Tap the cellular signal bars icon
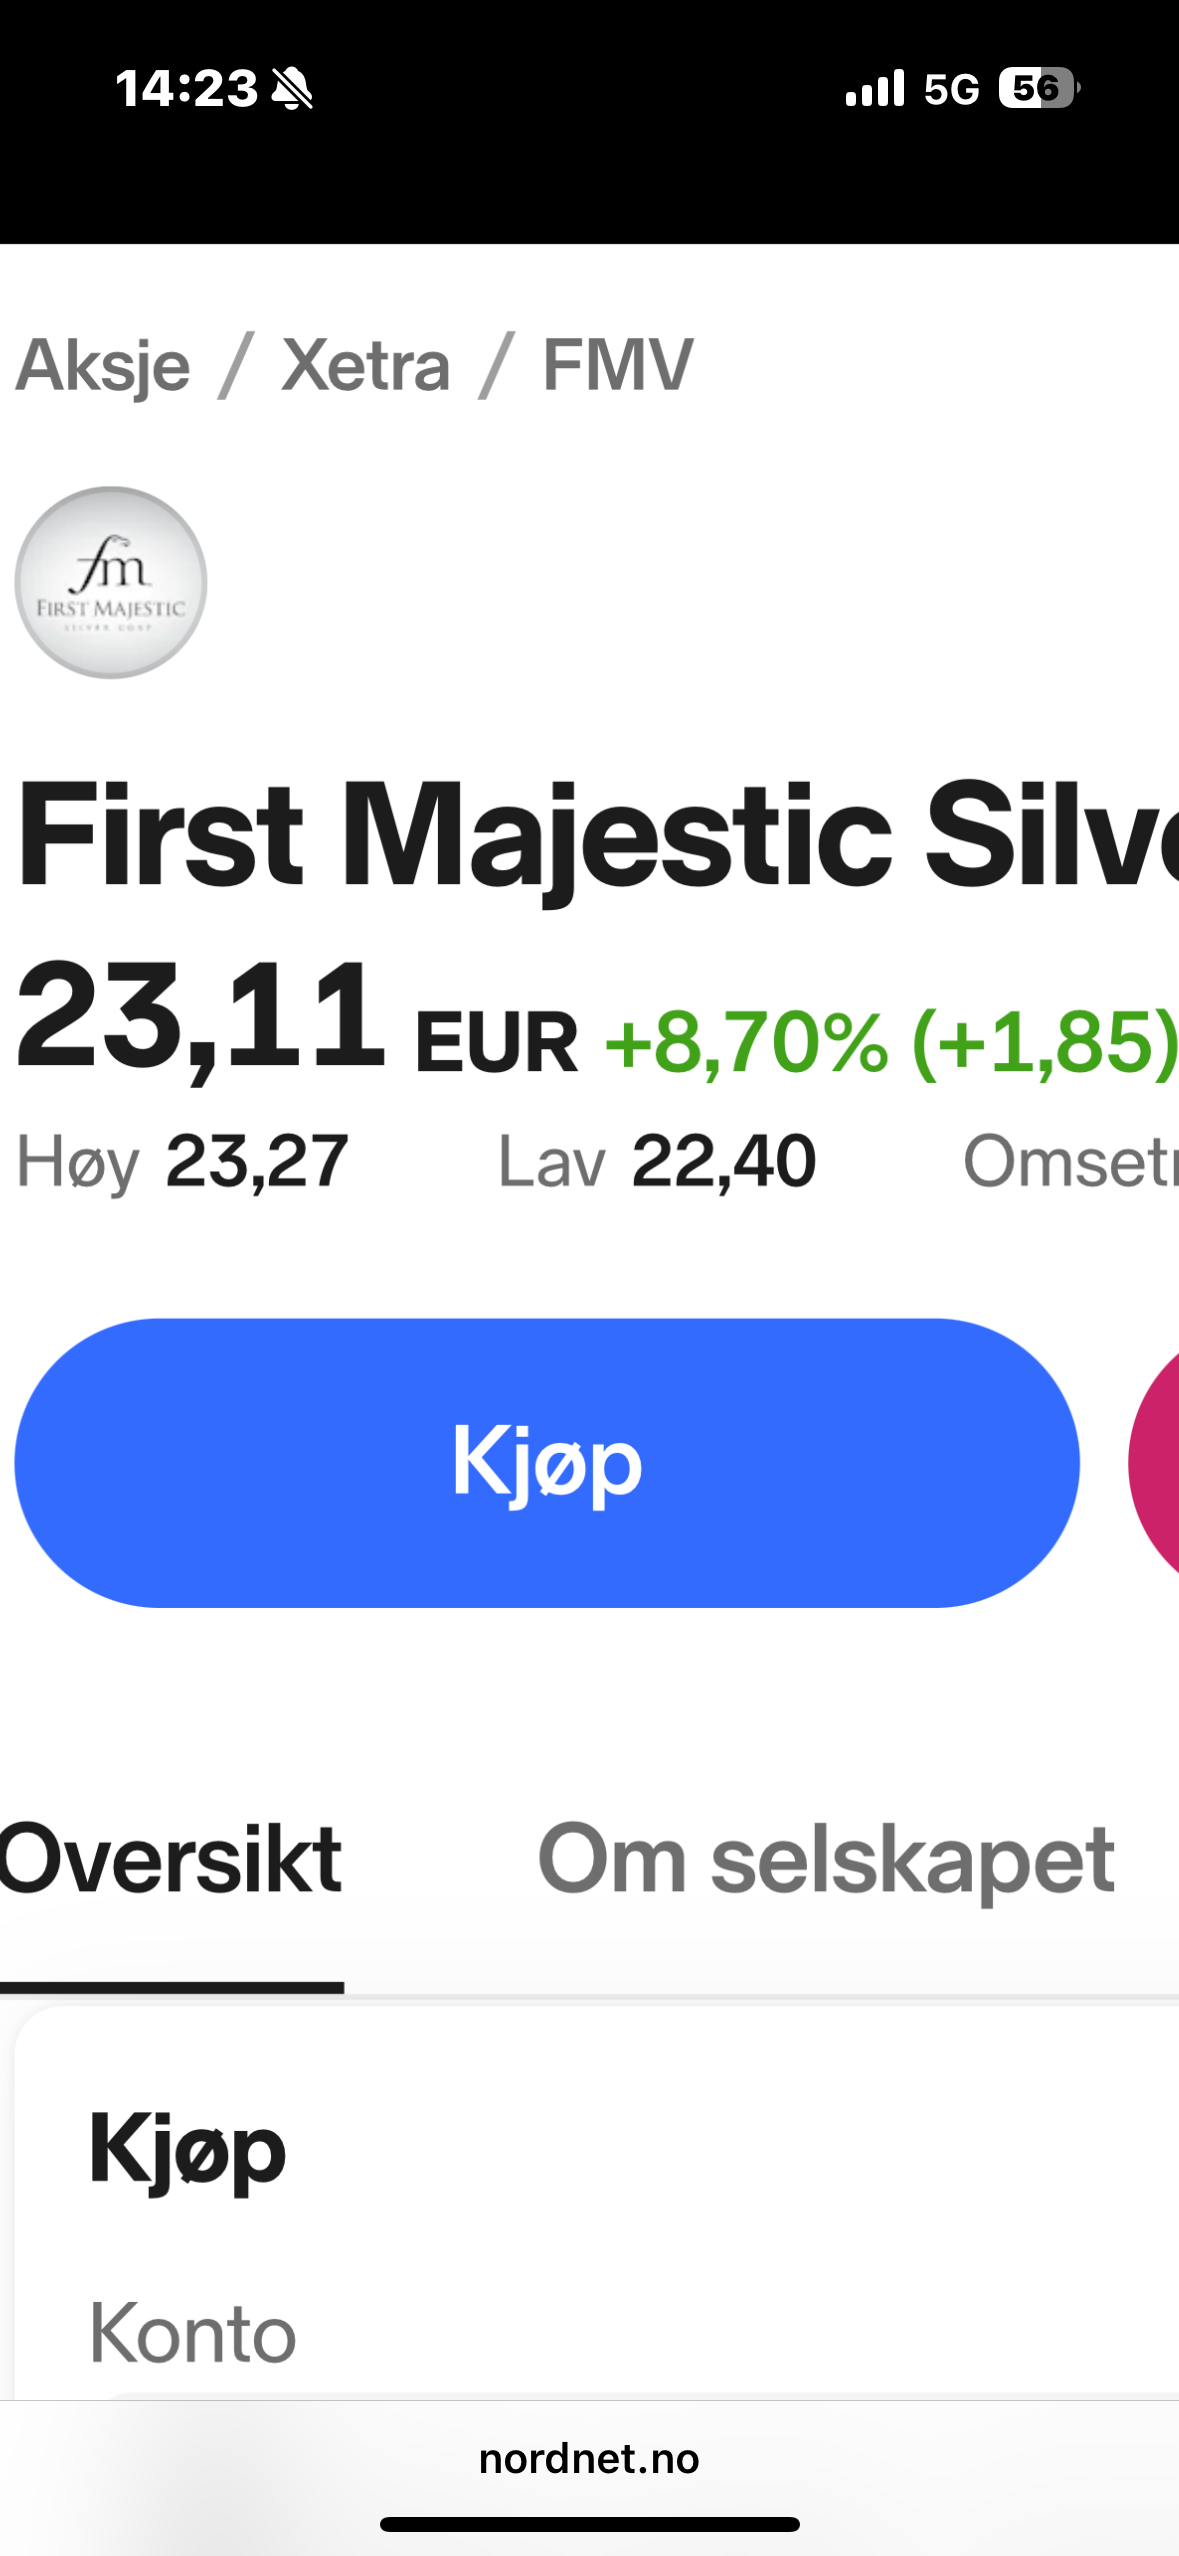The height and width of the screenshot is (2556, 1179). point(874,88)
